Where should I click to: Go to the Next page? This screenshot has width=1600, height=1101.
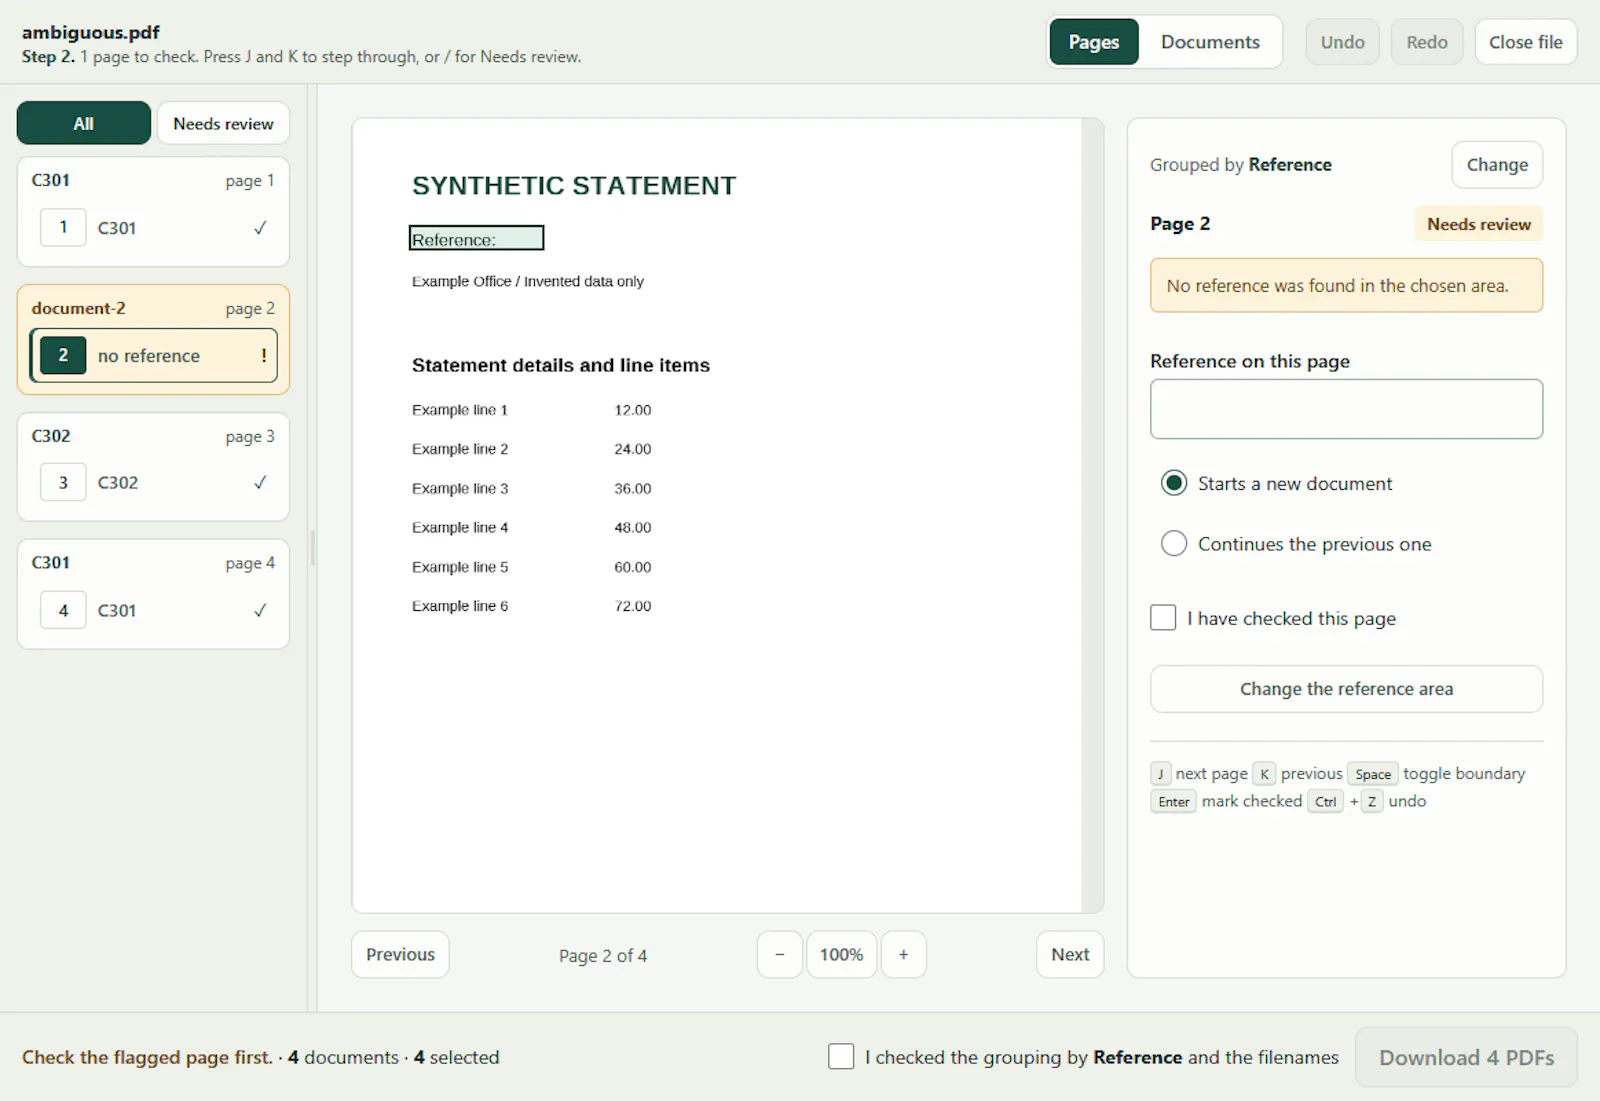point(1070,954)
